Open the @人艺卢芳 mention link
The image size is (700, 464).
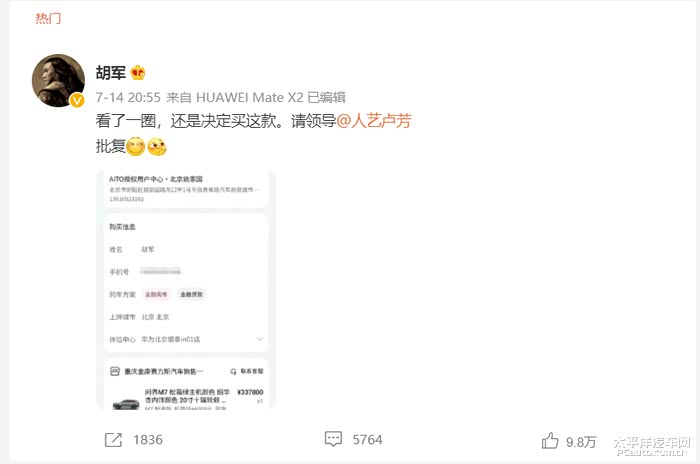point(374,121)
